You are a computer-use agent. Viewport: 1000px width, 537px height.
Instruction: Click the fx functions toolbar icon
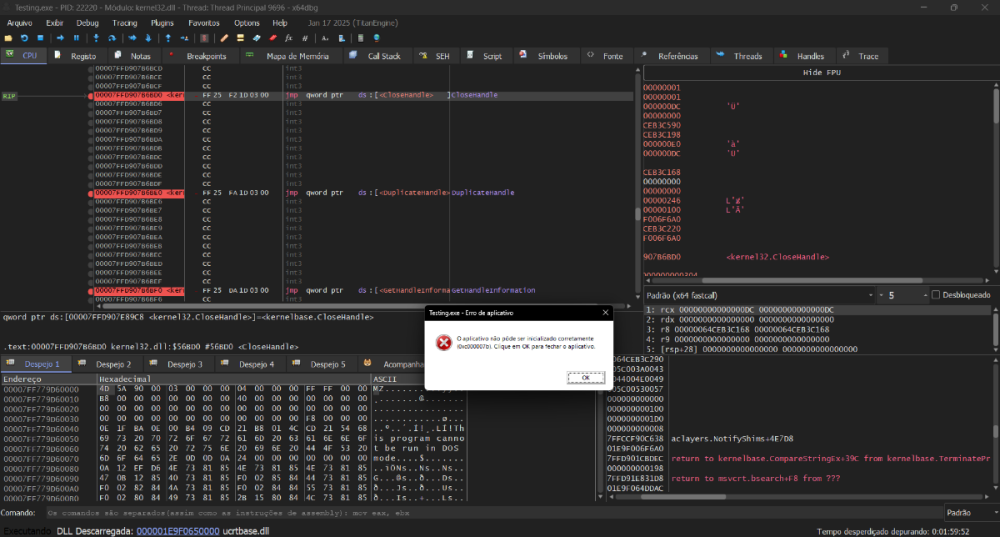289,38
